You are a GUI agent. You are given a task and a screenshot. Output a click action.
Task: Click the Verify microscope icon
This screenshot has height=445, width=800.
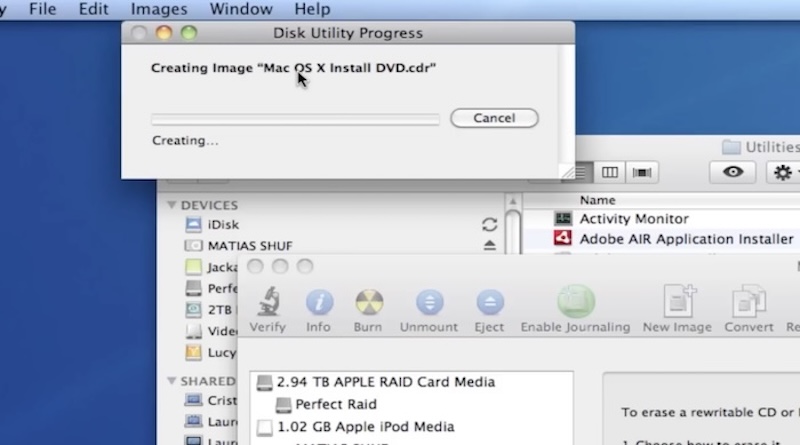267,302
